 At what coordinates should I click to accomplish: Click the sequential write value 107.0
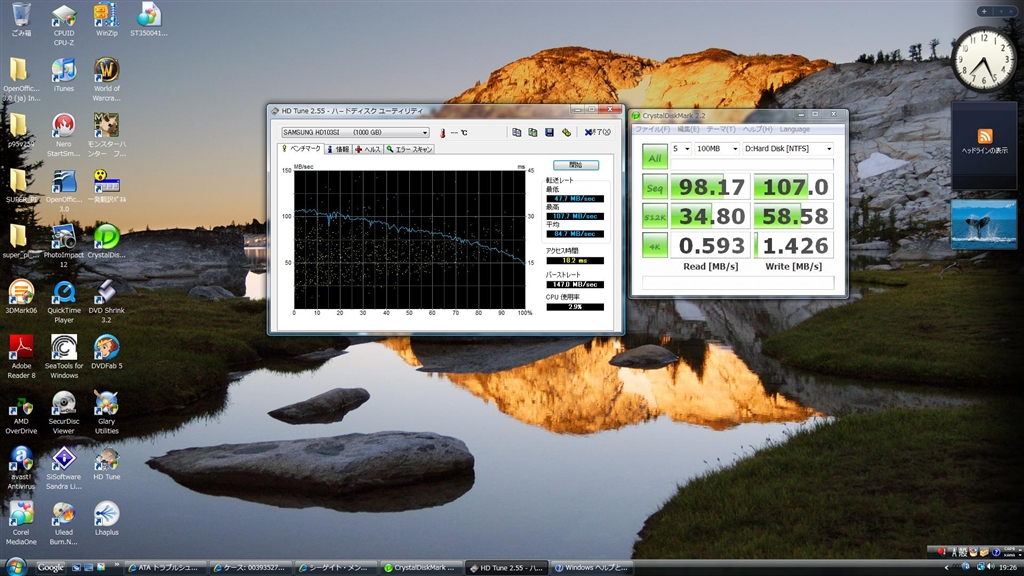coord(794,187)
